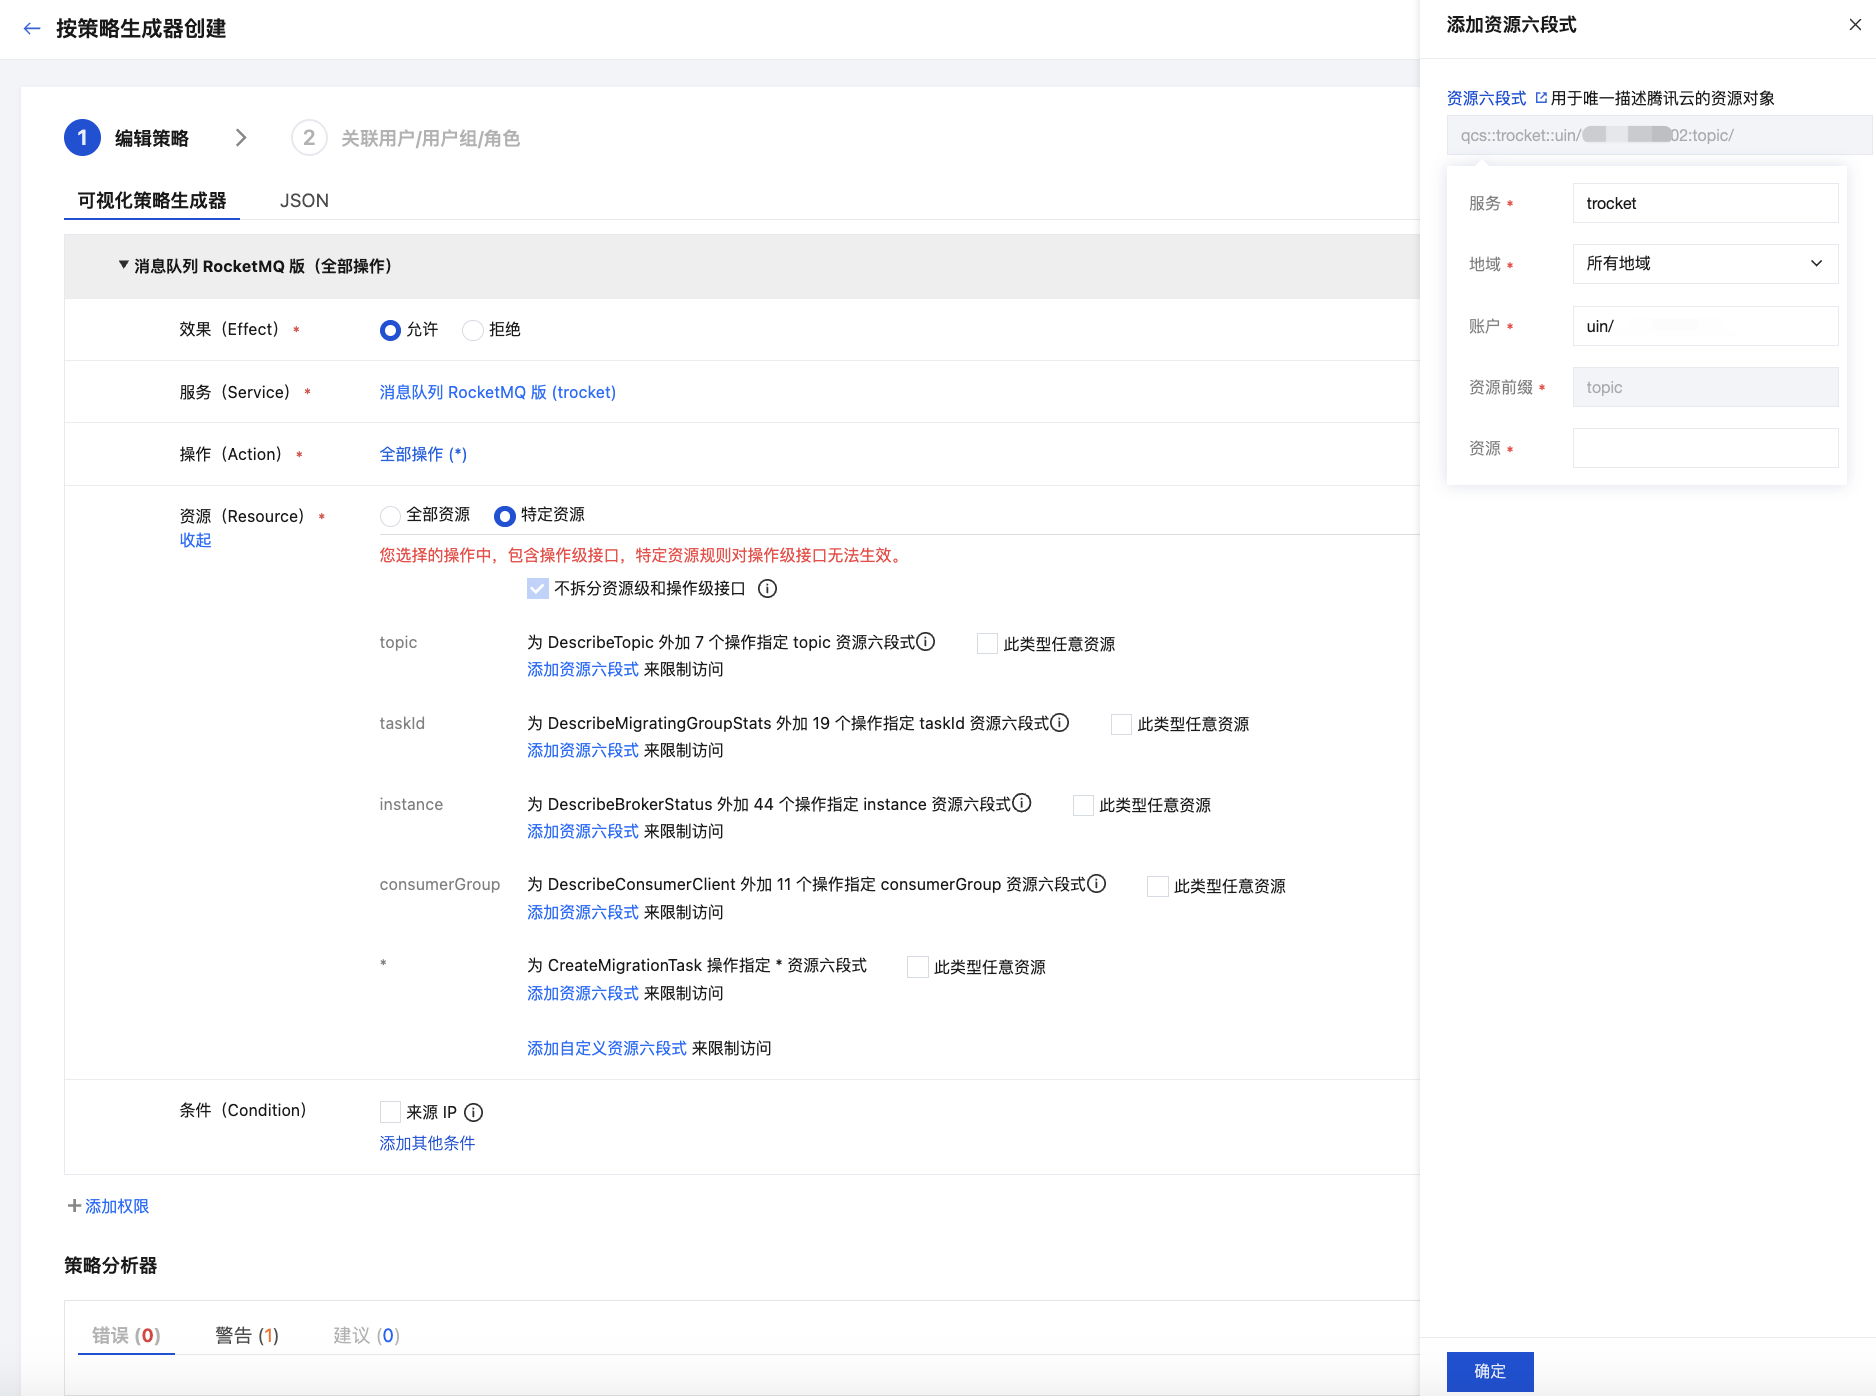The image size is (1876, 1396).
Task: Click the step 1 编辑策略 circle
Action: click(x=82, y=138)
